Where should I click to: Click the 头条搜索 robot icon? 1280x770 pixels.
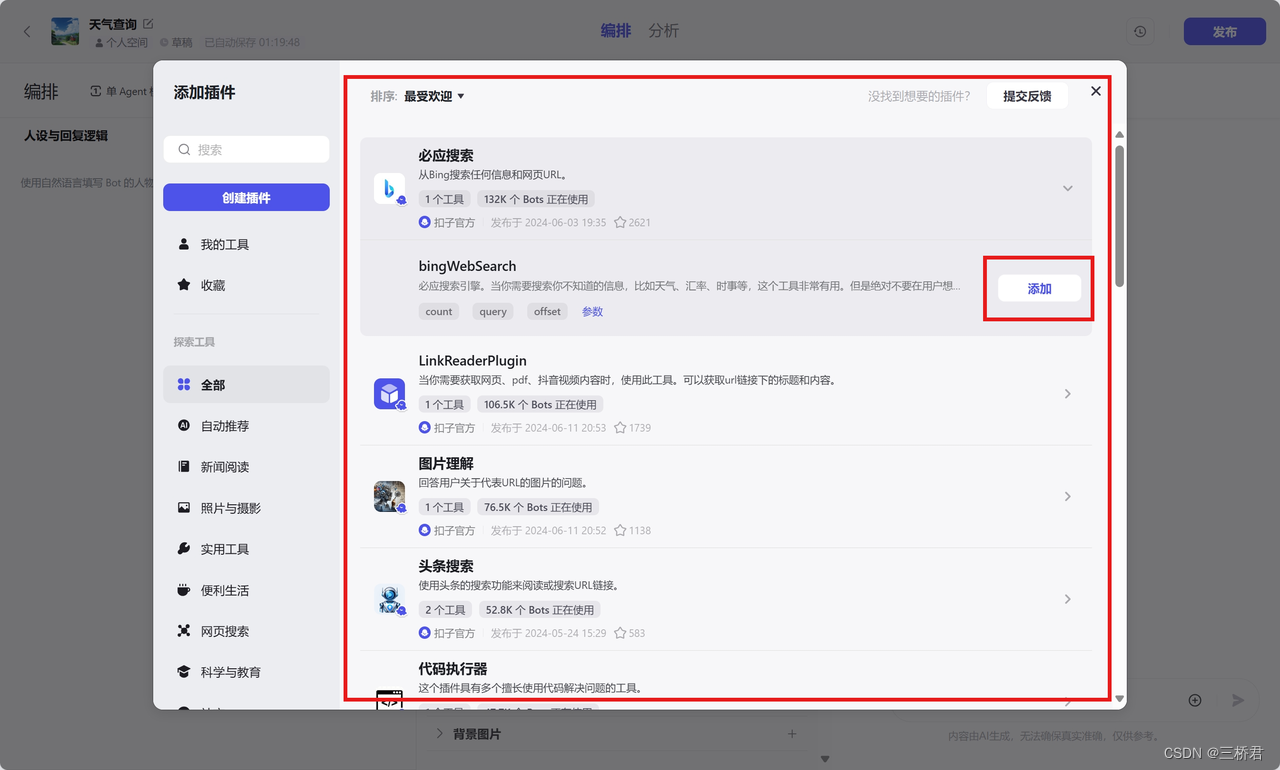tap(389, 599)
